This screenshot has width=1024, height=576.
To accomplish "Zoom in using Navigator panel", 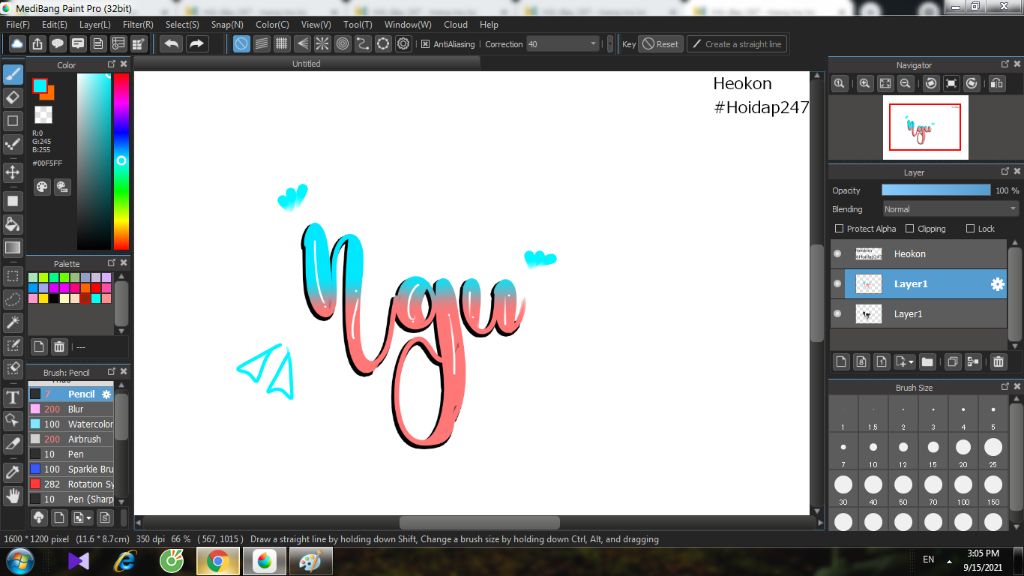I will pos(865,84).
